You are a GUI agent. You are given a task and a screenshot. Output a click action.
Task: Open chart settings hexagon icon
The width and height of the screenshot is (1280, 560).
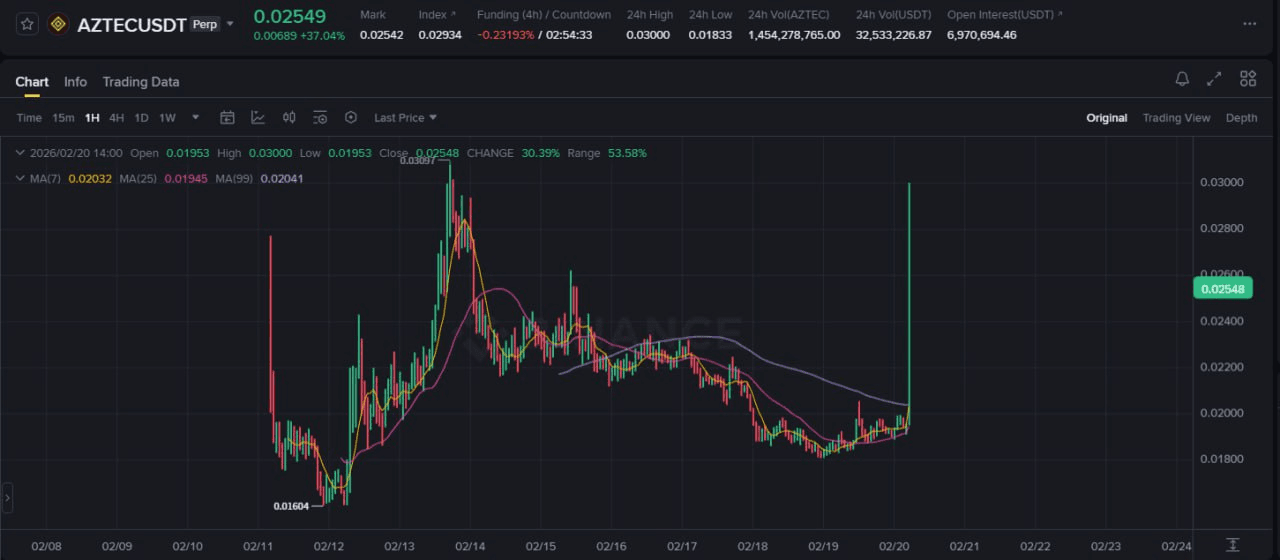(x=350, y=118)
